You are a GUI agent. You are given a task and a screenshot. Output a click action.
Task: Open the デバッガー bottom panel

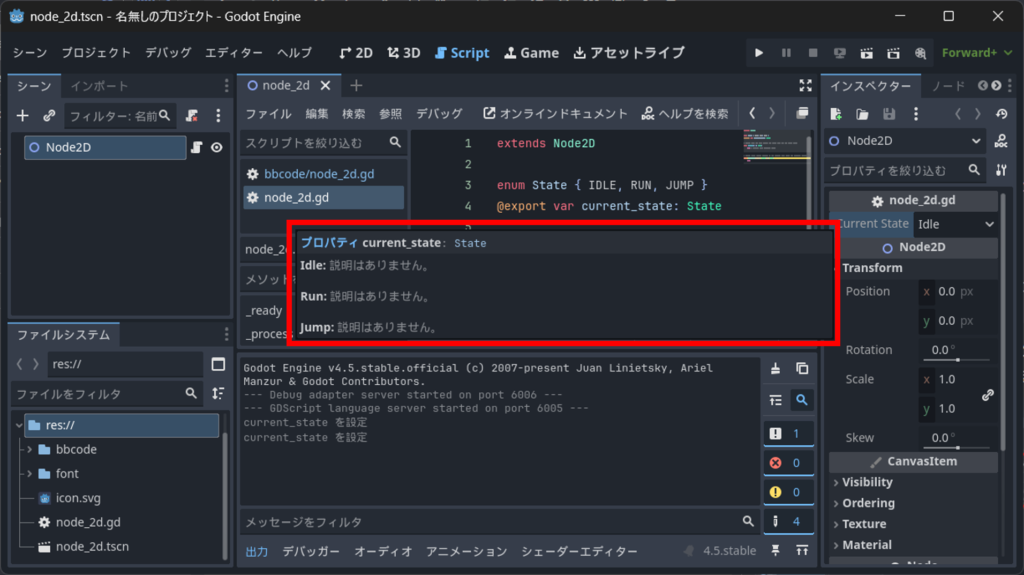coord(311,551)
